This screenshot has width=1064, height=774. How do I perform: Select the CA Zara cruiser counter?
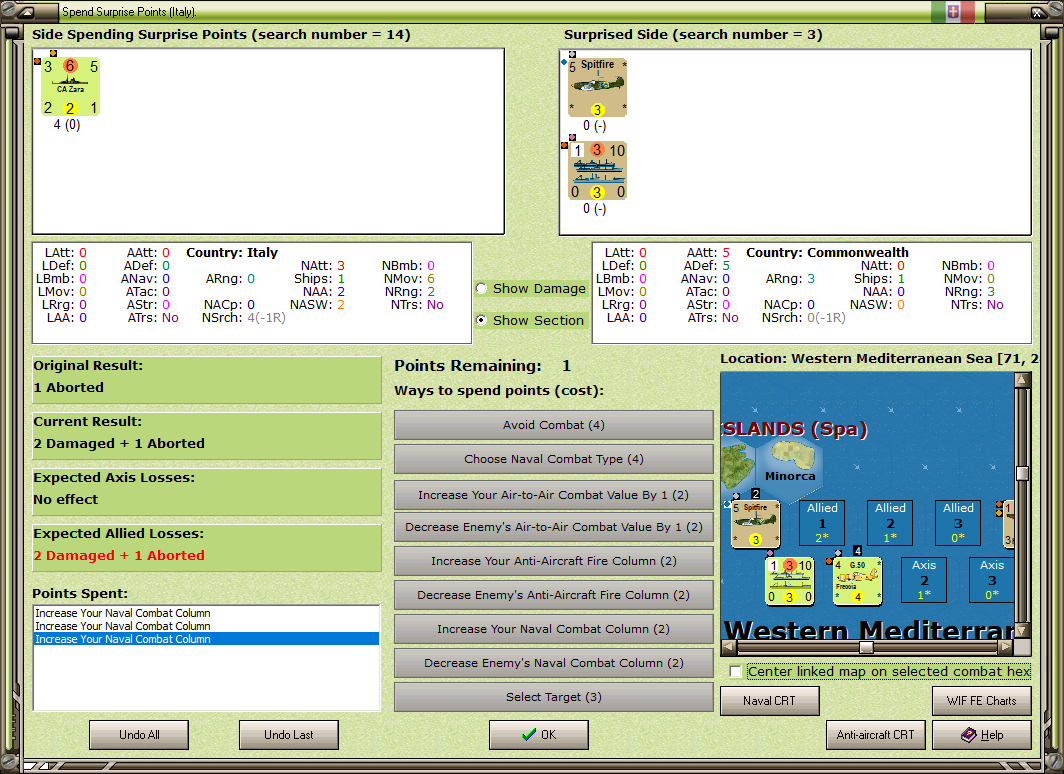pos(70,87)
